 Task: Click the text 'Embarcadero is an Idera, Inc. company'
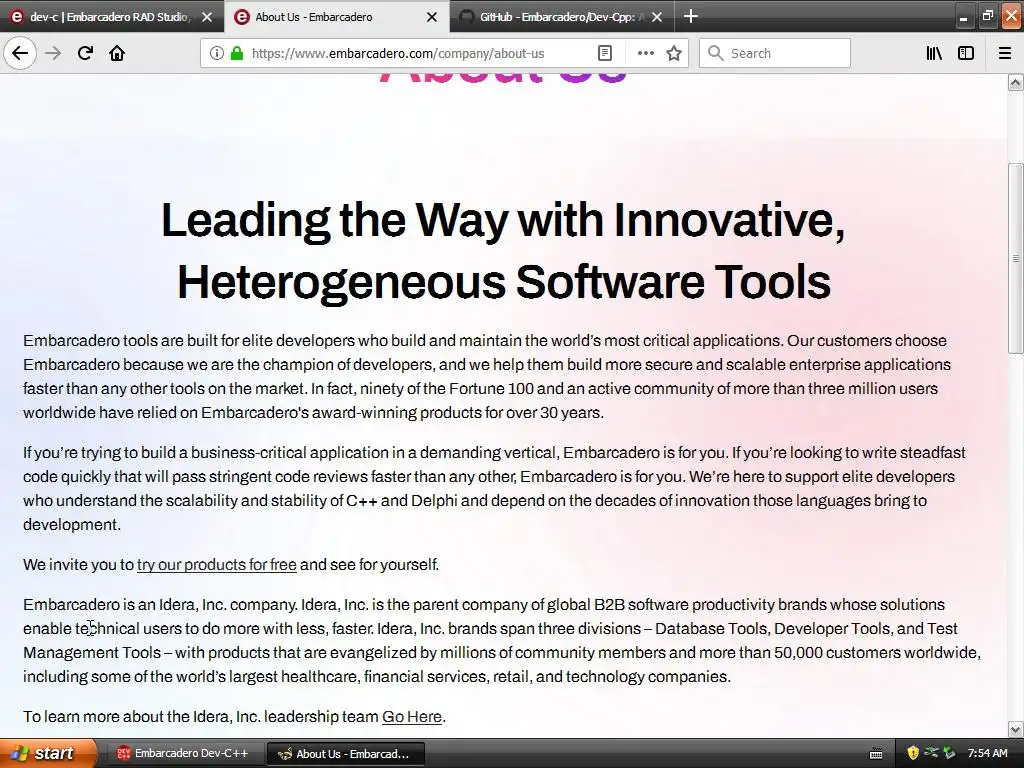160,605
